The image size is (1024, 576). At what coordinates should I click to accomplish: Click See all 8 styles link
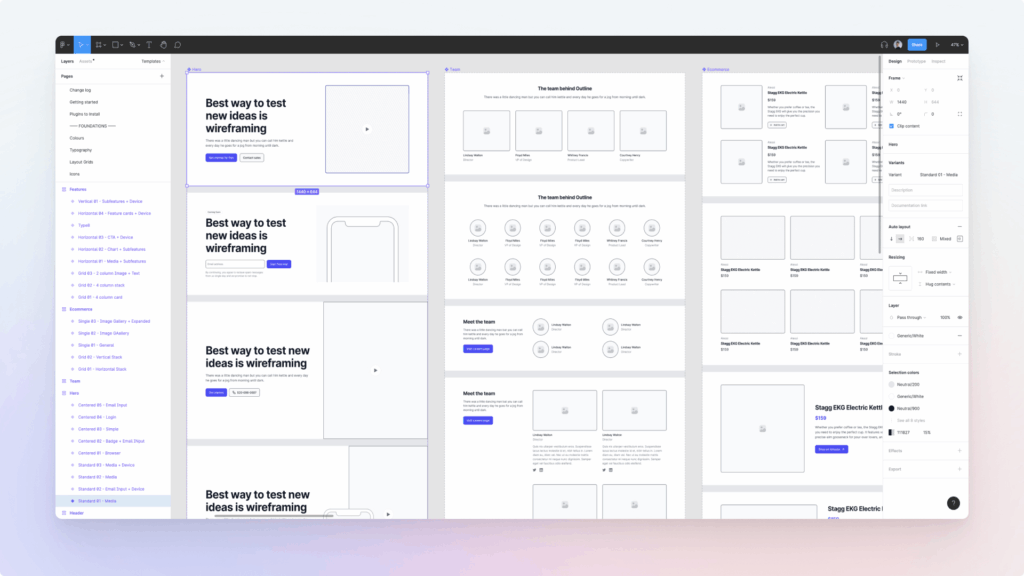pyautogui.click(x=910, y=421)
